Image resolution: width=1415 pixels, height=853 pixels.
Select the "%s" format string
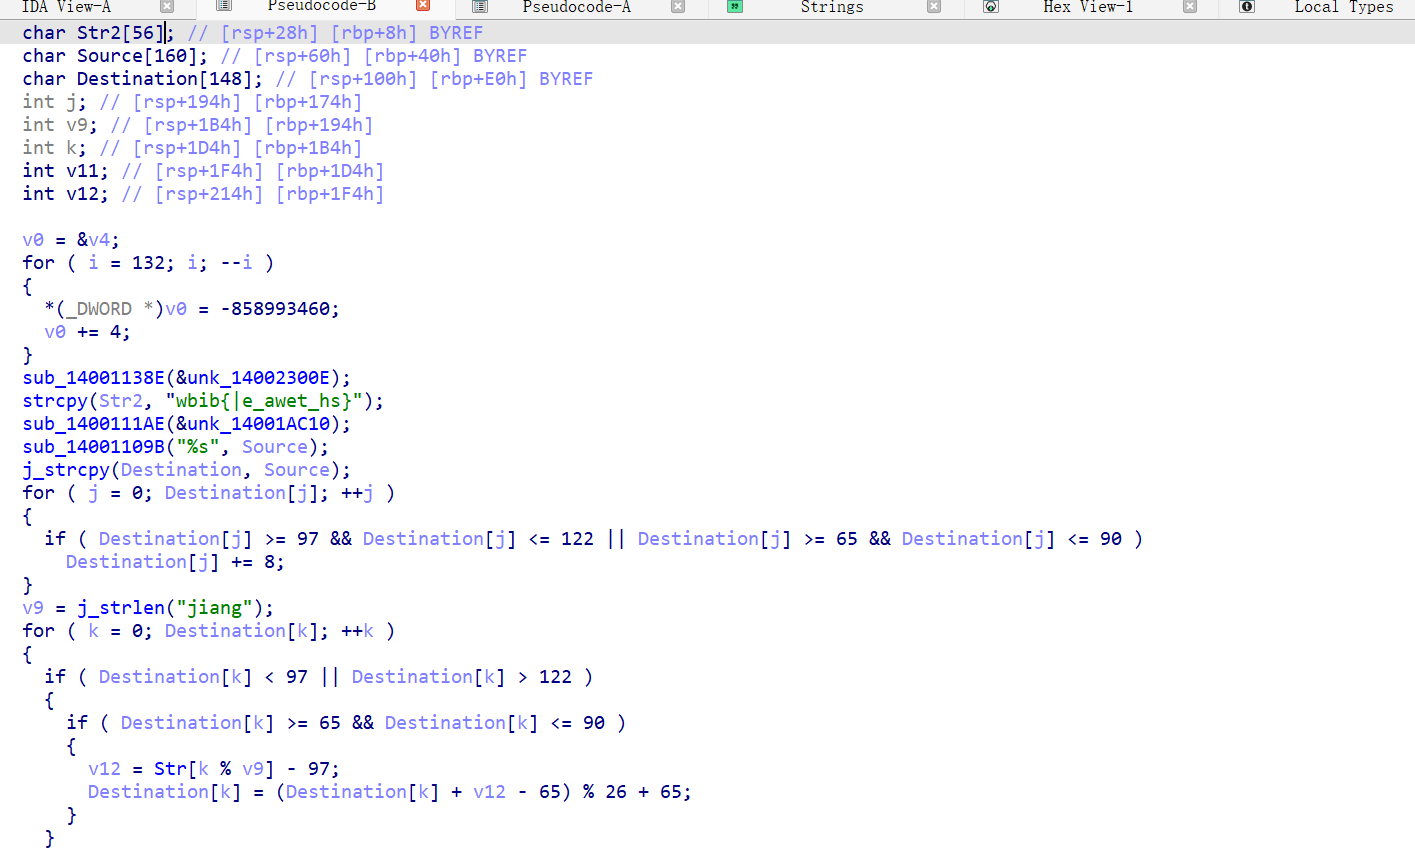pyautogui.click(x=198, y=447)
